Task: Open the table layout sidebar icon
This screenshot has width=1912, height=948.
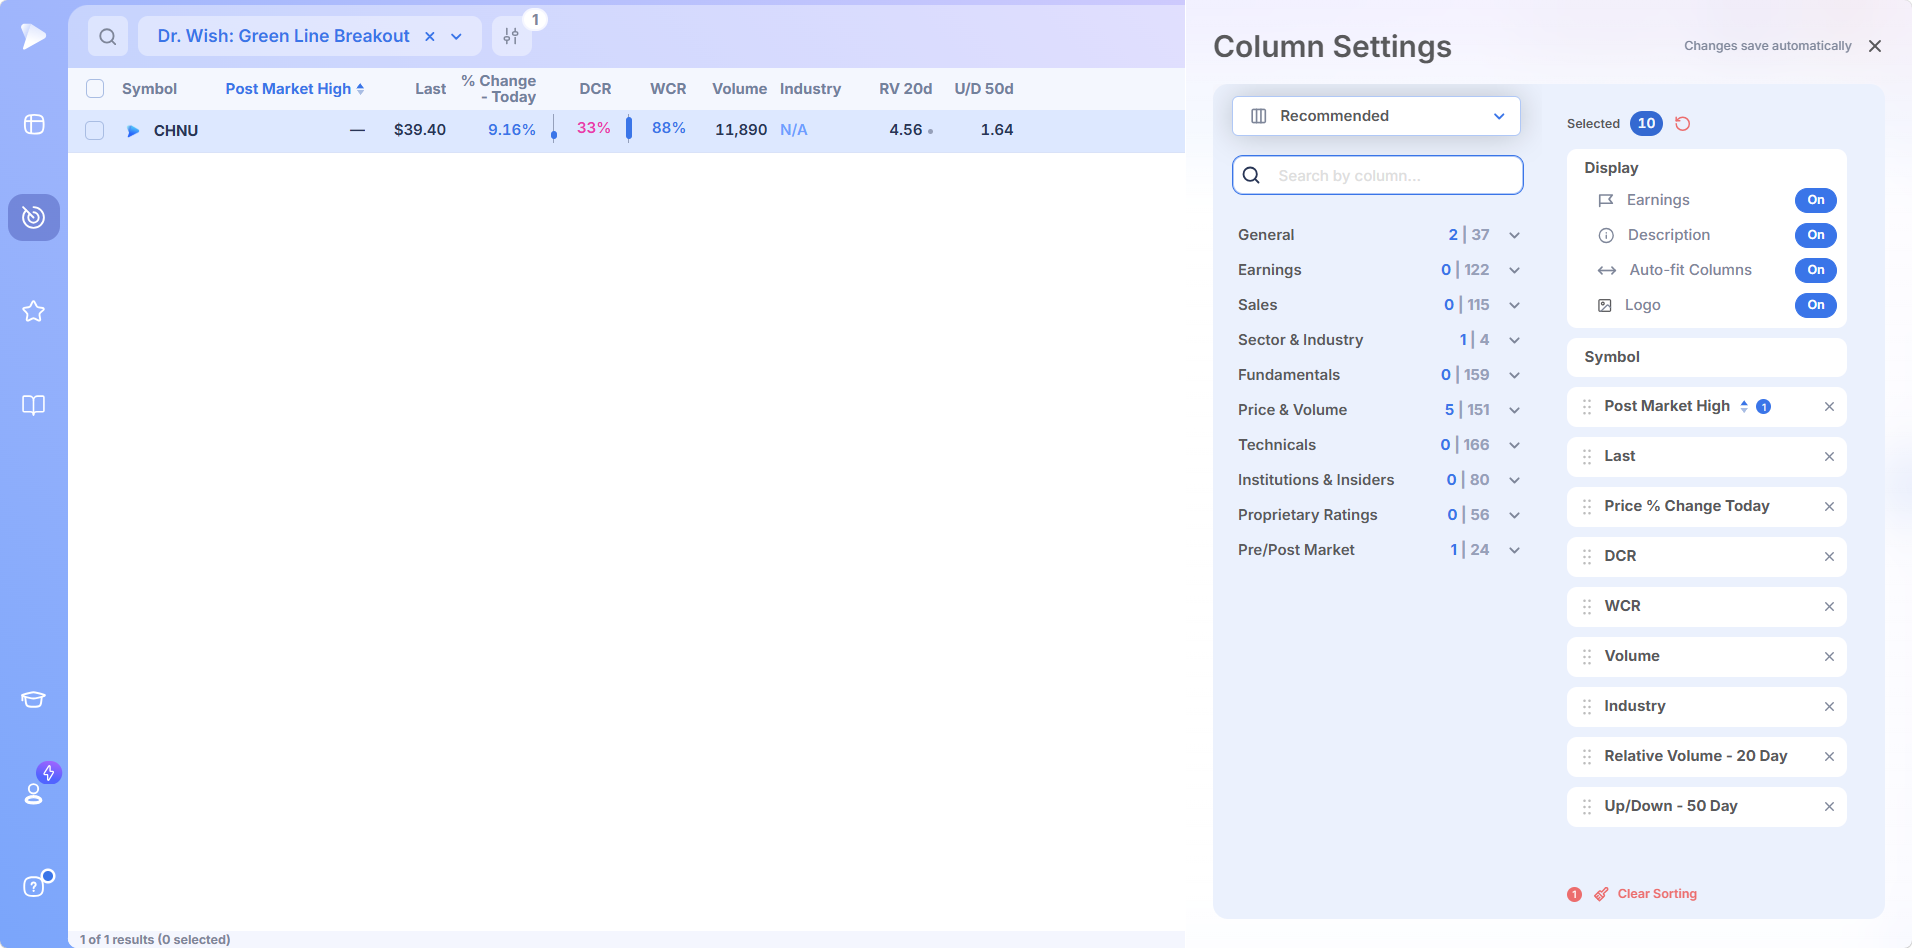Action: click(x=34, y=124)
